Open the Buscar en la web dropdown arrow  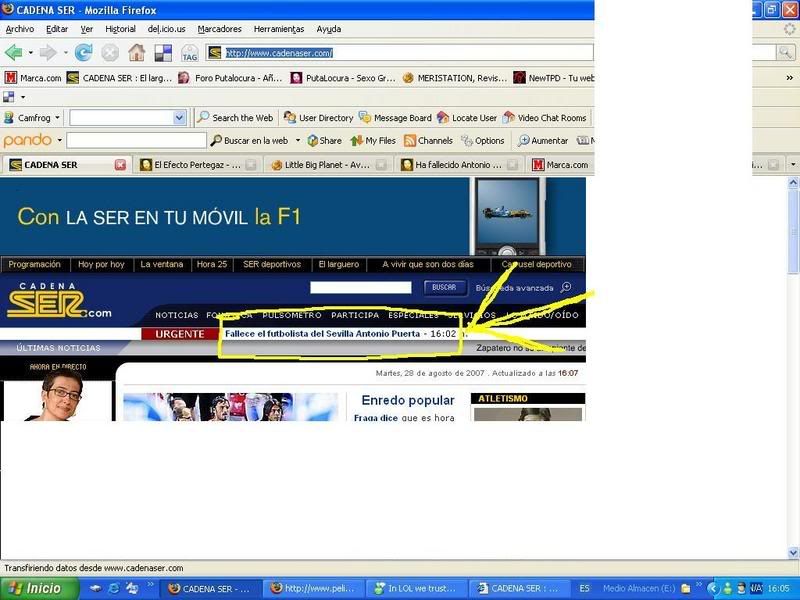(x=298, y=141)
